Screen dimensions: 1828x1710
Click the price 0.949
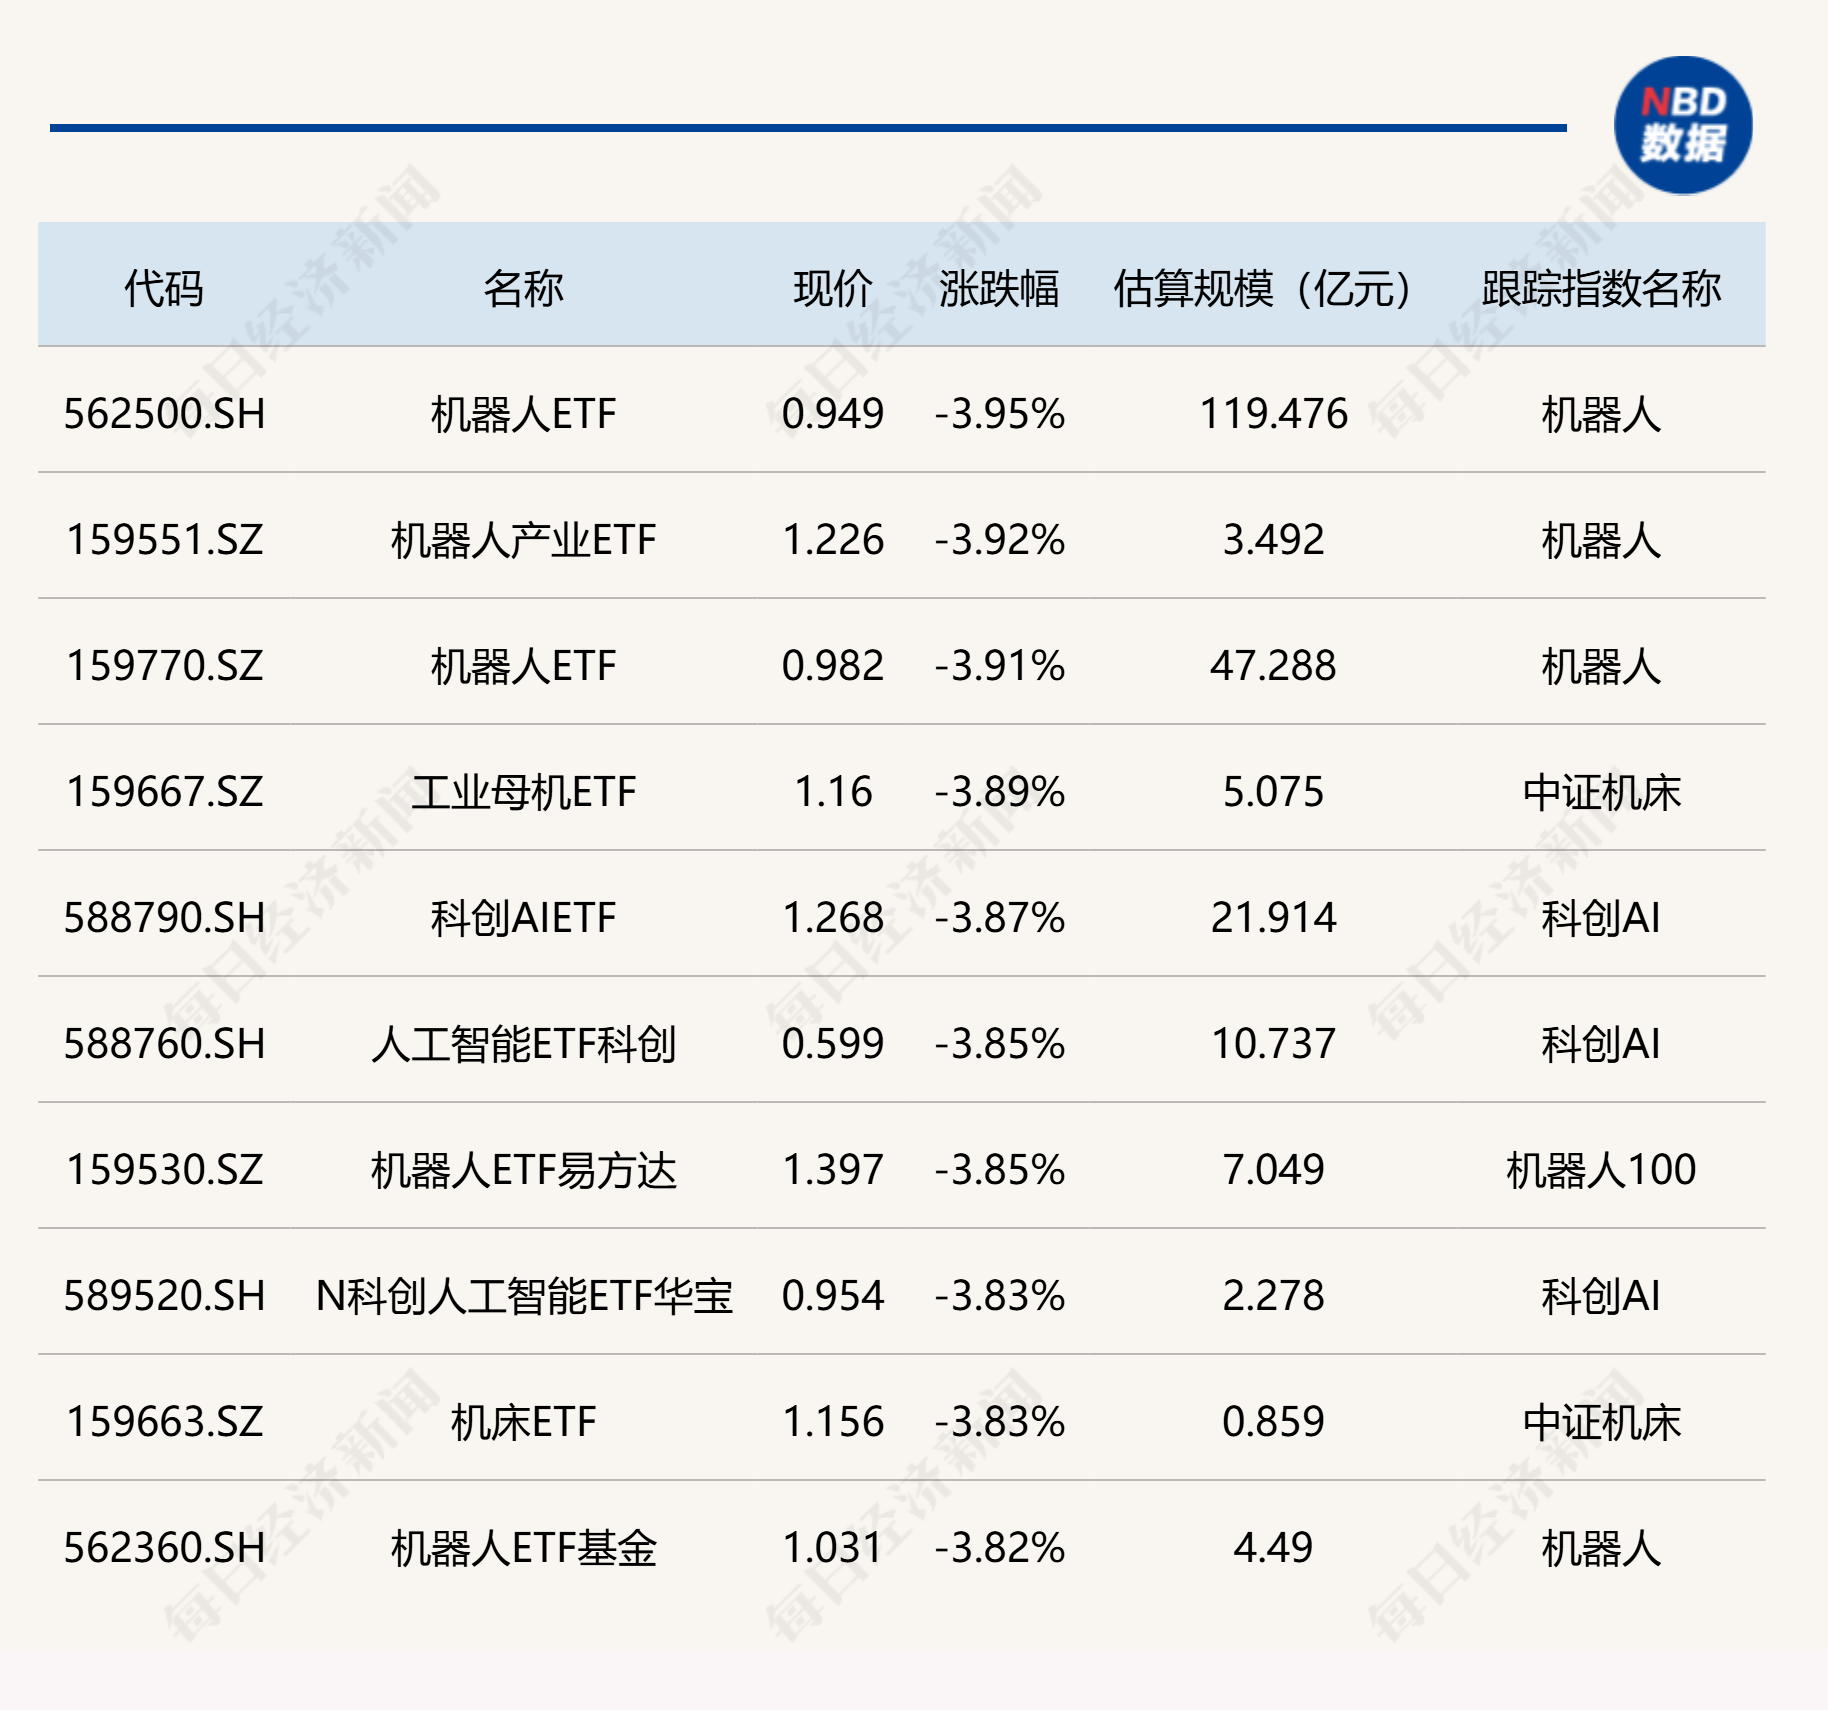833,414
